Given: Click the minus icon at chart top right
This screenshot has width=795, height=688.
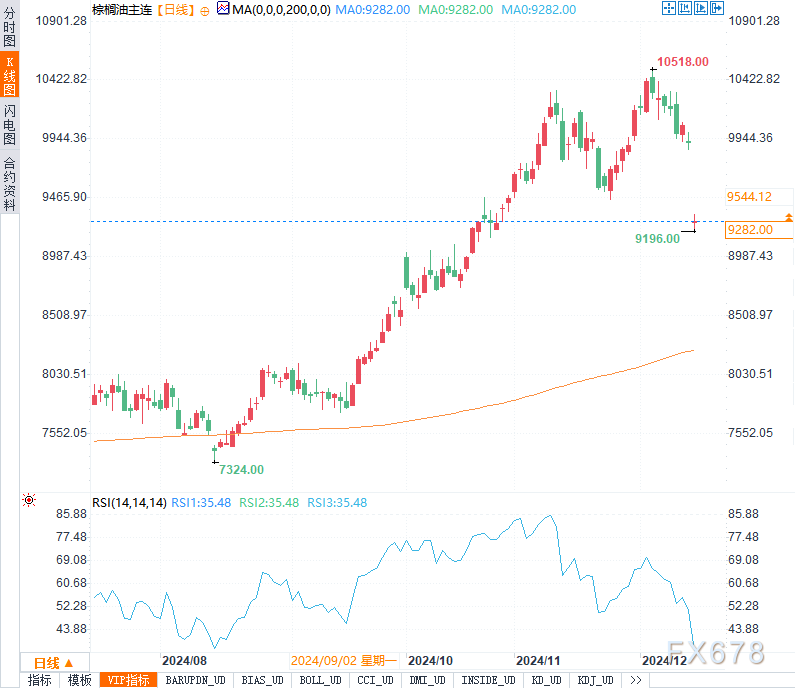Looking at the screenshot, I should 668,7.
